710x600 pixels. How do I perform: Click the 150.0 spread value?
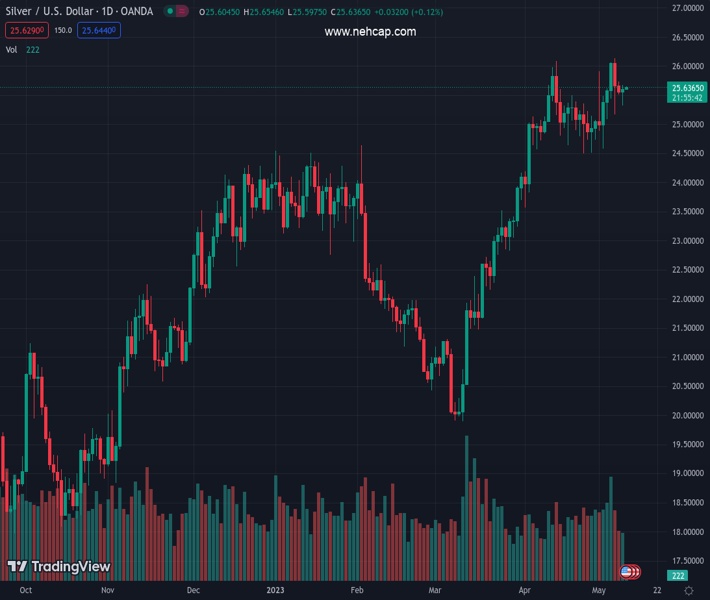click(62, 30)
